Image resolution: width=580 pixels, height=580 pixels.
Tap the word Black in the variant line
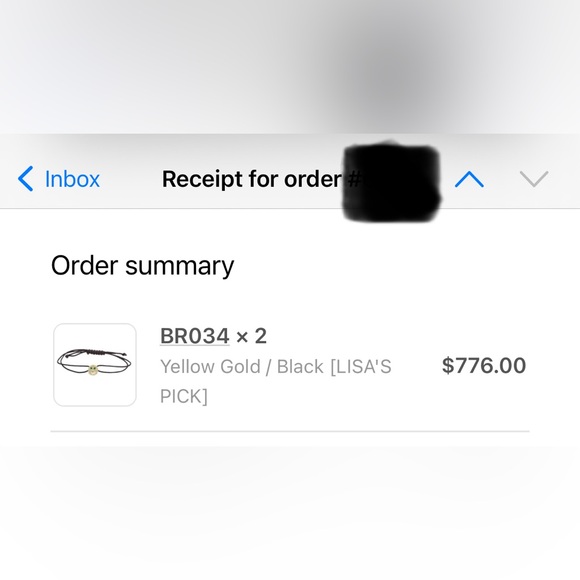300,367
